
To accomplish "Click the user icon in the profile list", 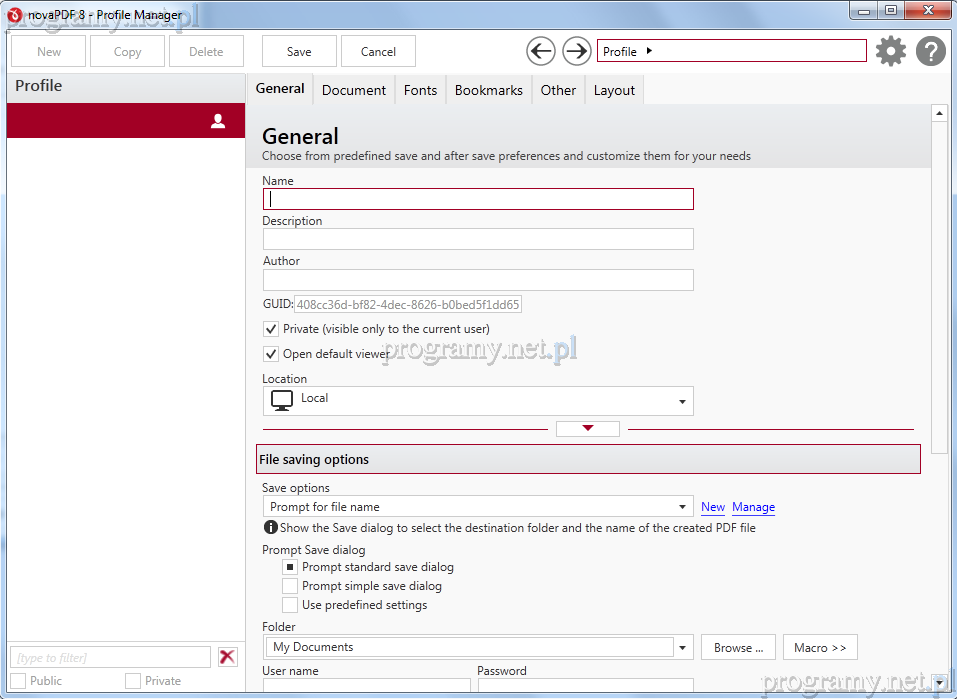I will (218, 121).
